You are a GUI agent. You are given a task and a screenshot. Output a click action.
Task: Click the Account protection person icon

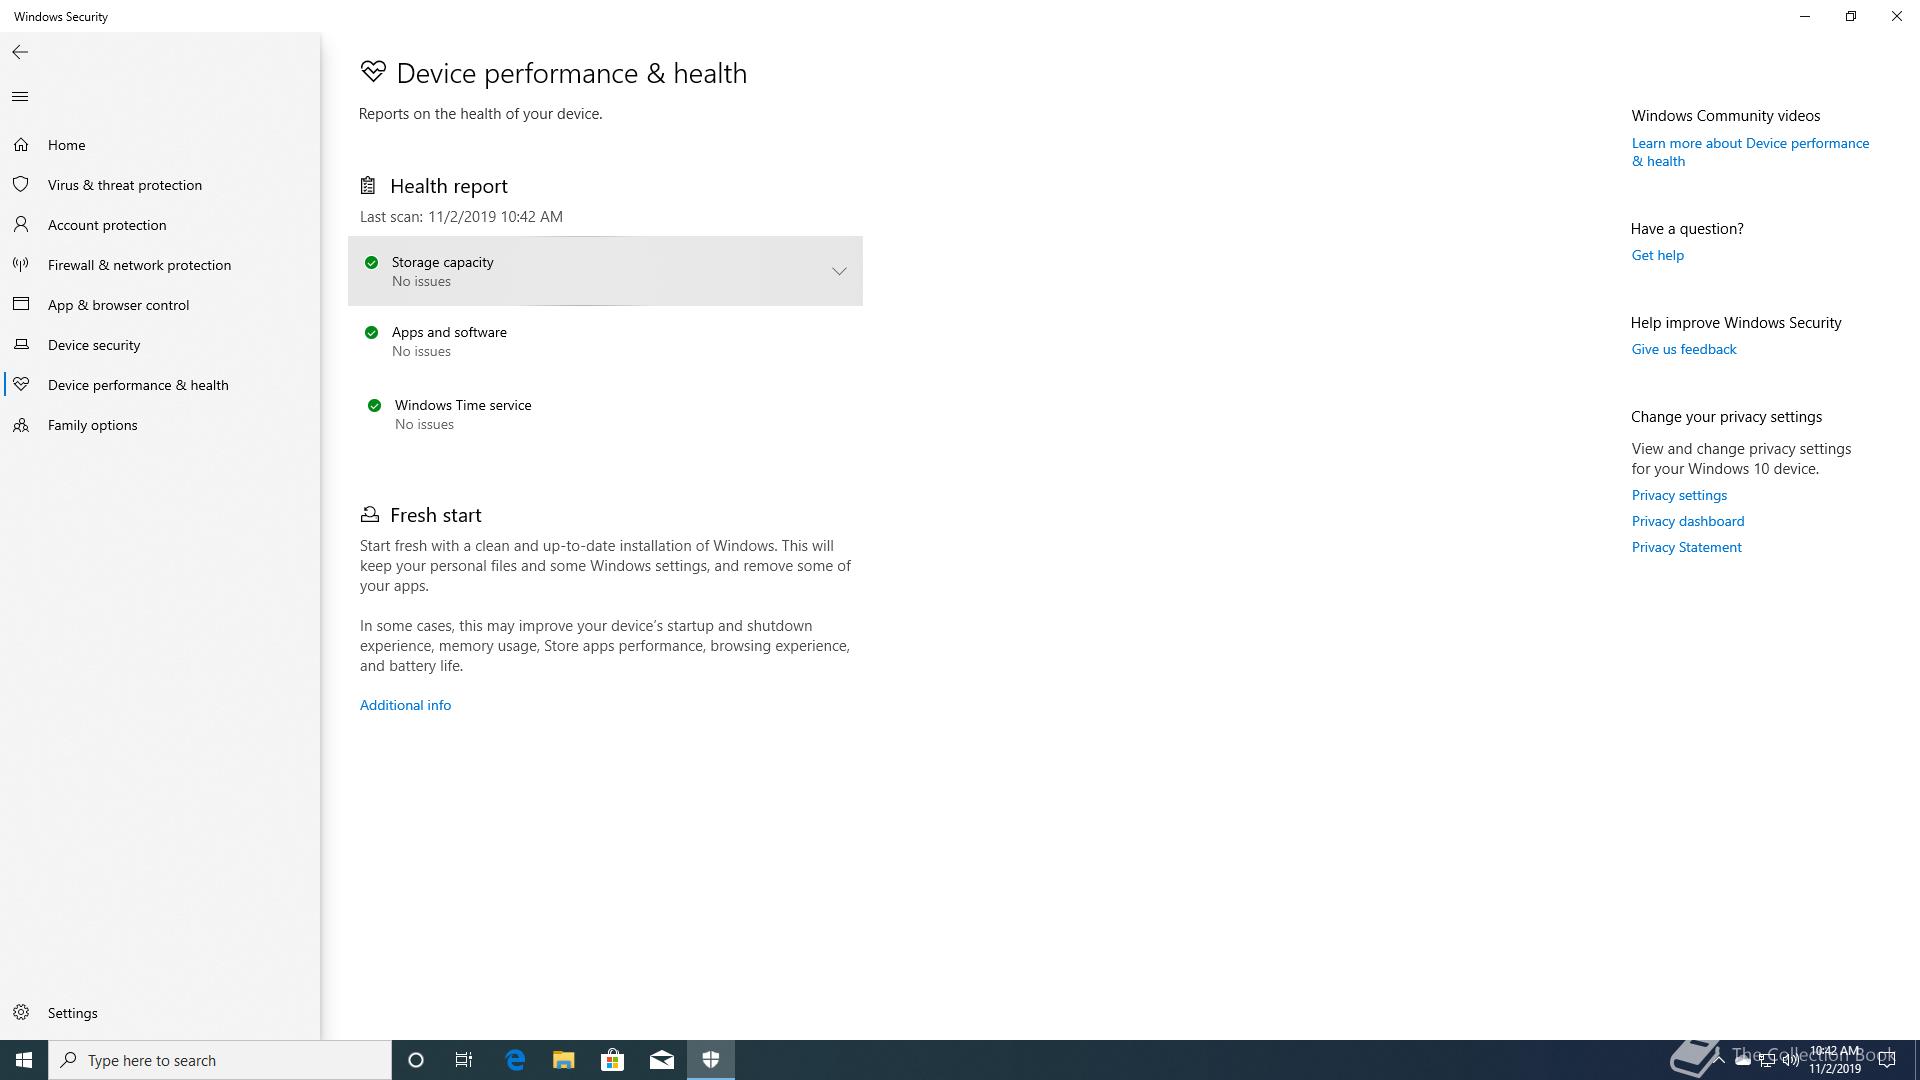tap(21, 225)
